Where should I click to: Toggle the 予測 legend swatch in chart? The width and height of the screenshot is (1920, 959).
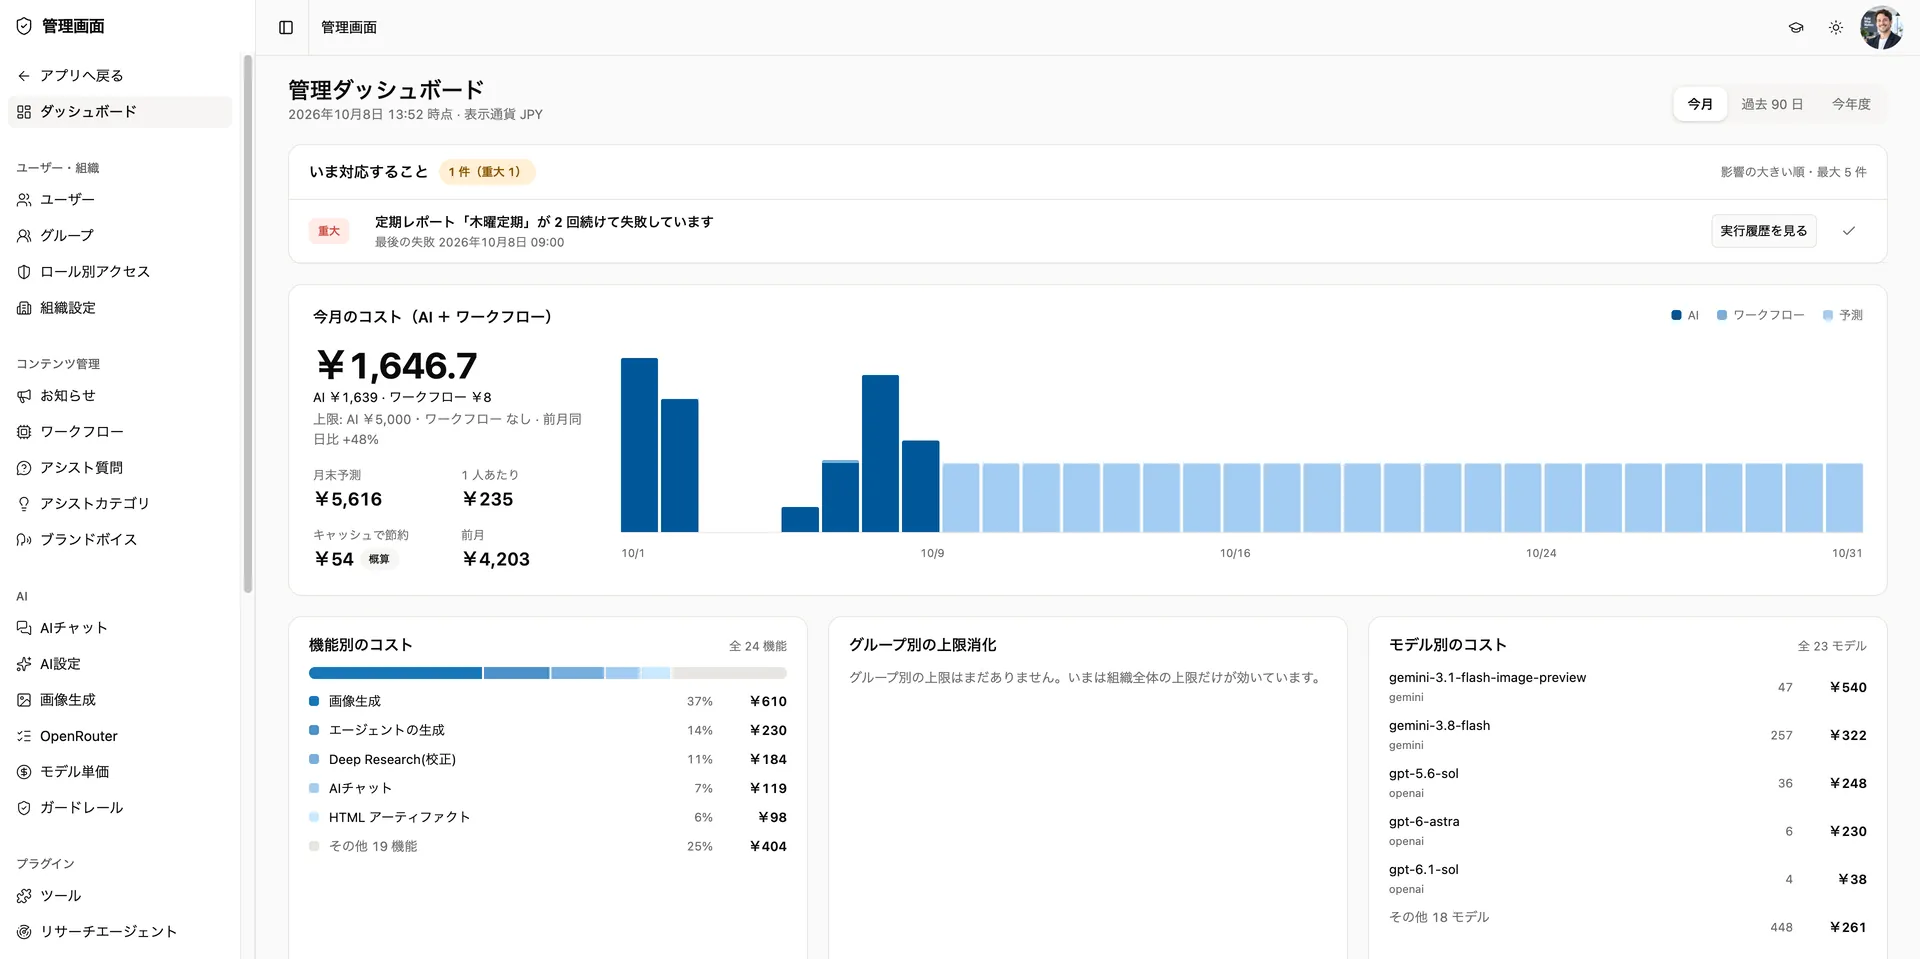[x=1828, y=315]
